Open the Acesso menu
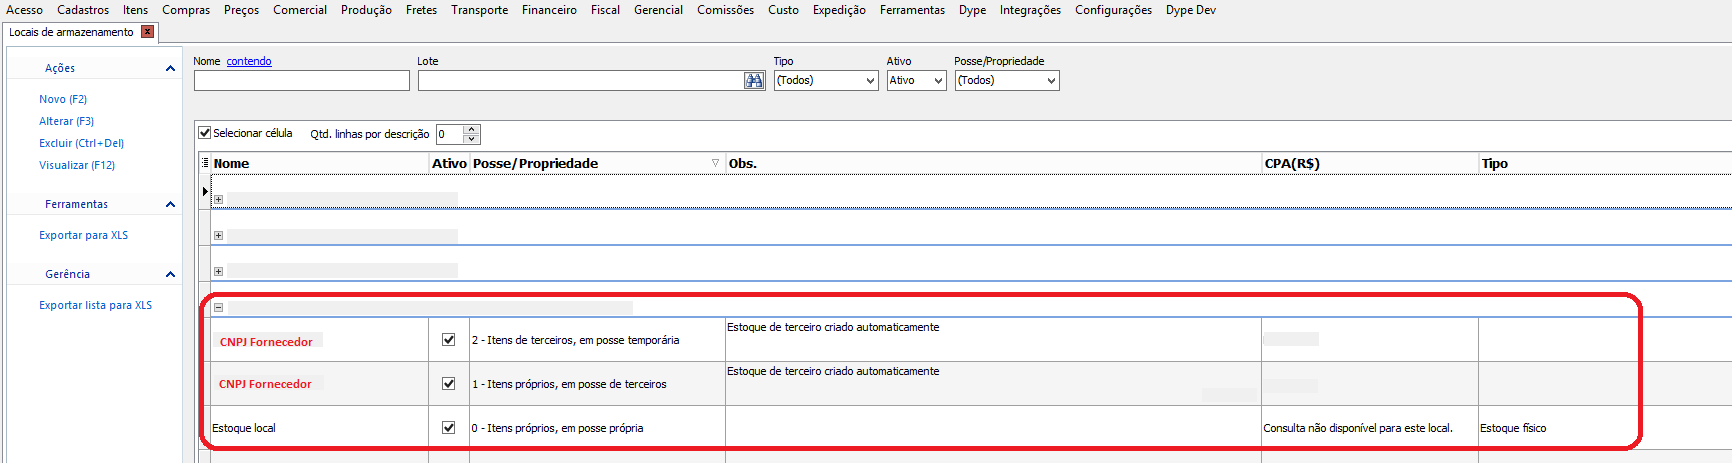This screenshot has width=1732, height=463. click(24, 10)
